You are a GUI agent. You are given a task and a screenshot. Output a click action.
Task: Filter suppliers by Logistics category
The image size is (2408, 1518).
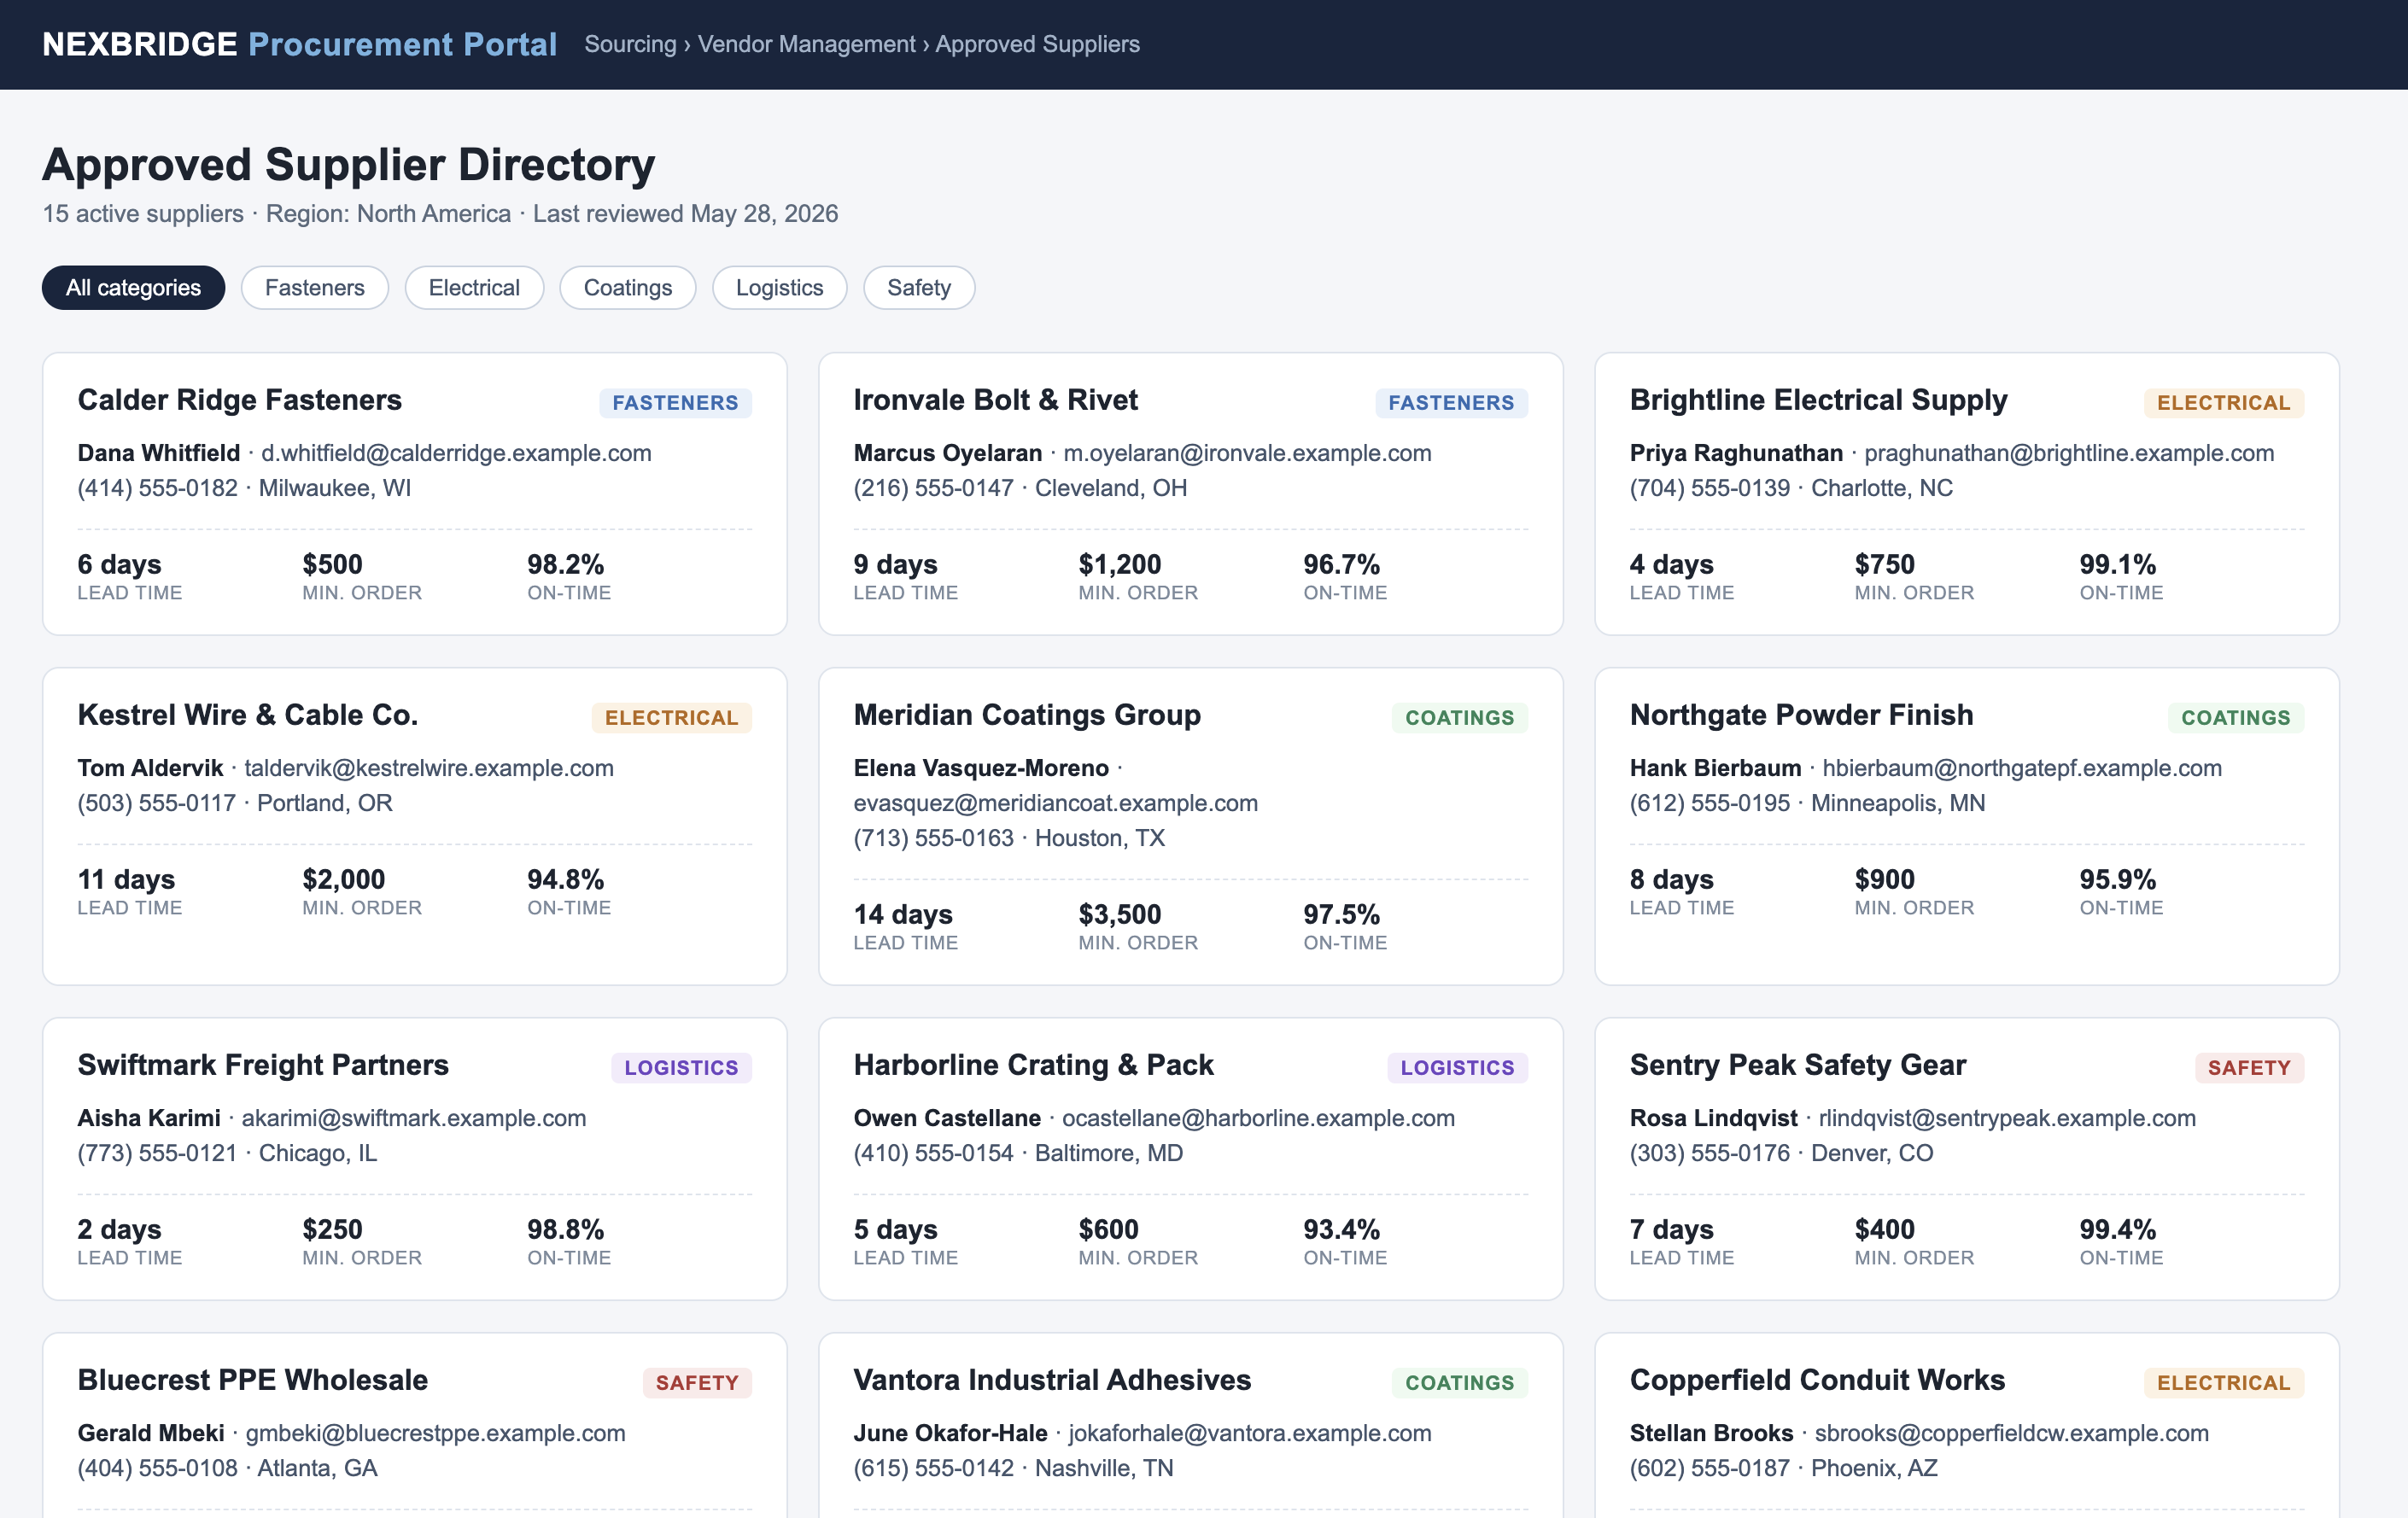coord(779,288)
